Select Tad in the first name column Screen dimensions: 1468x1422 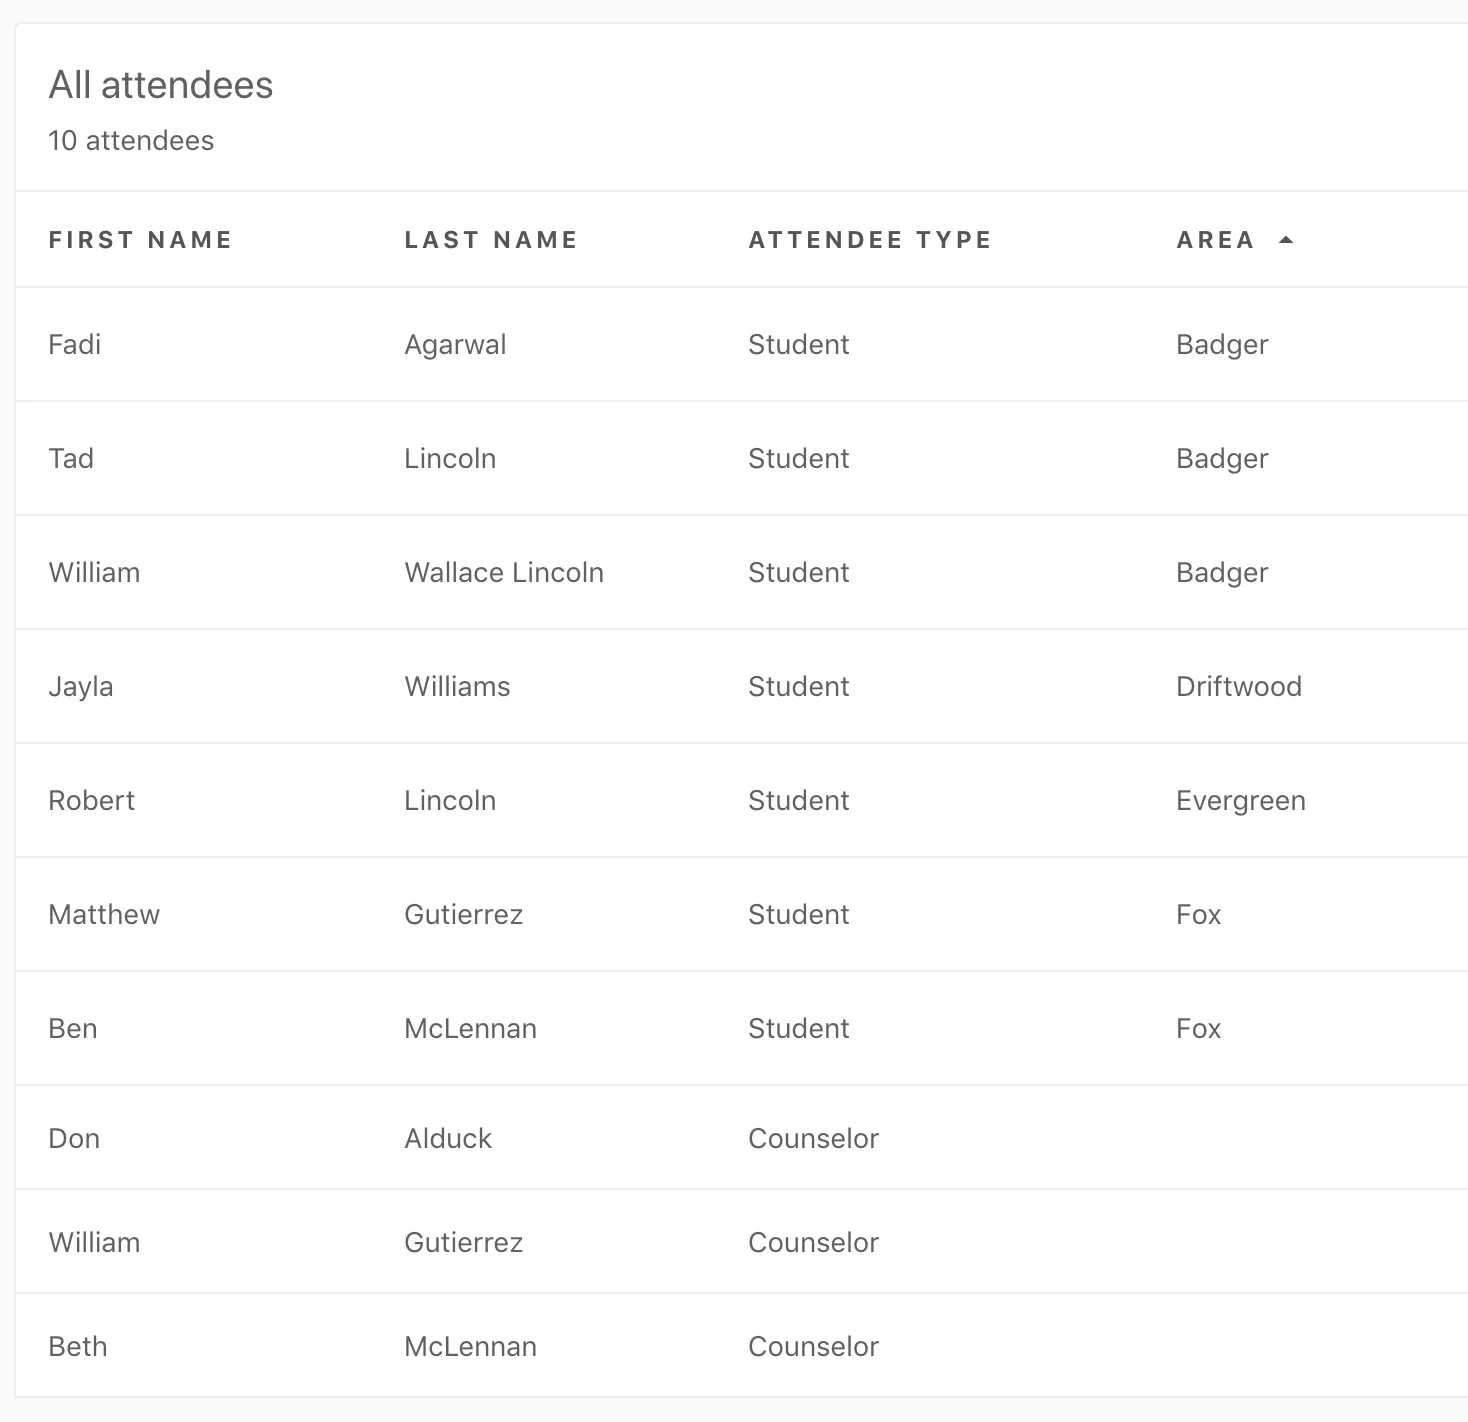pos(71,459)
